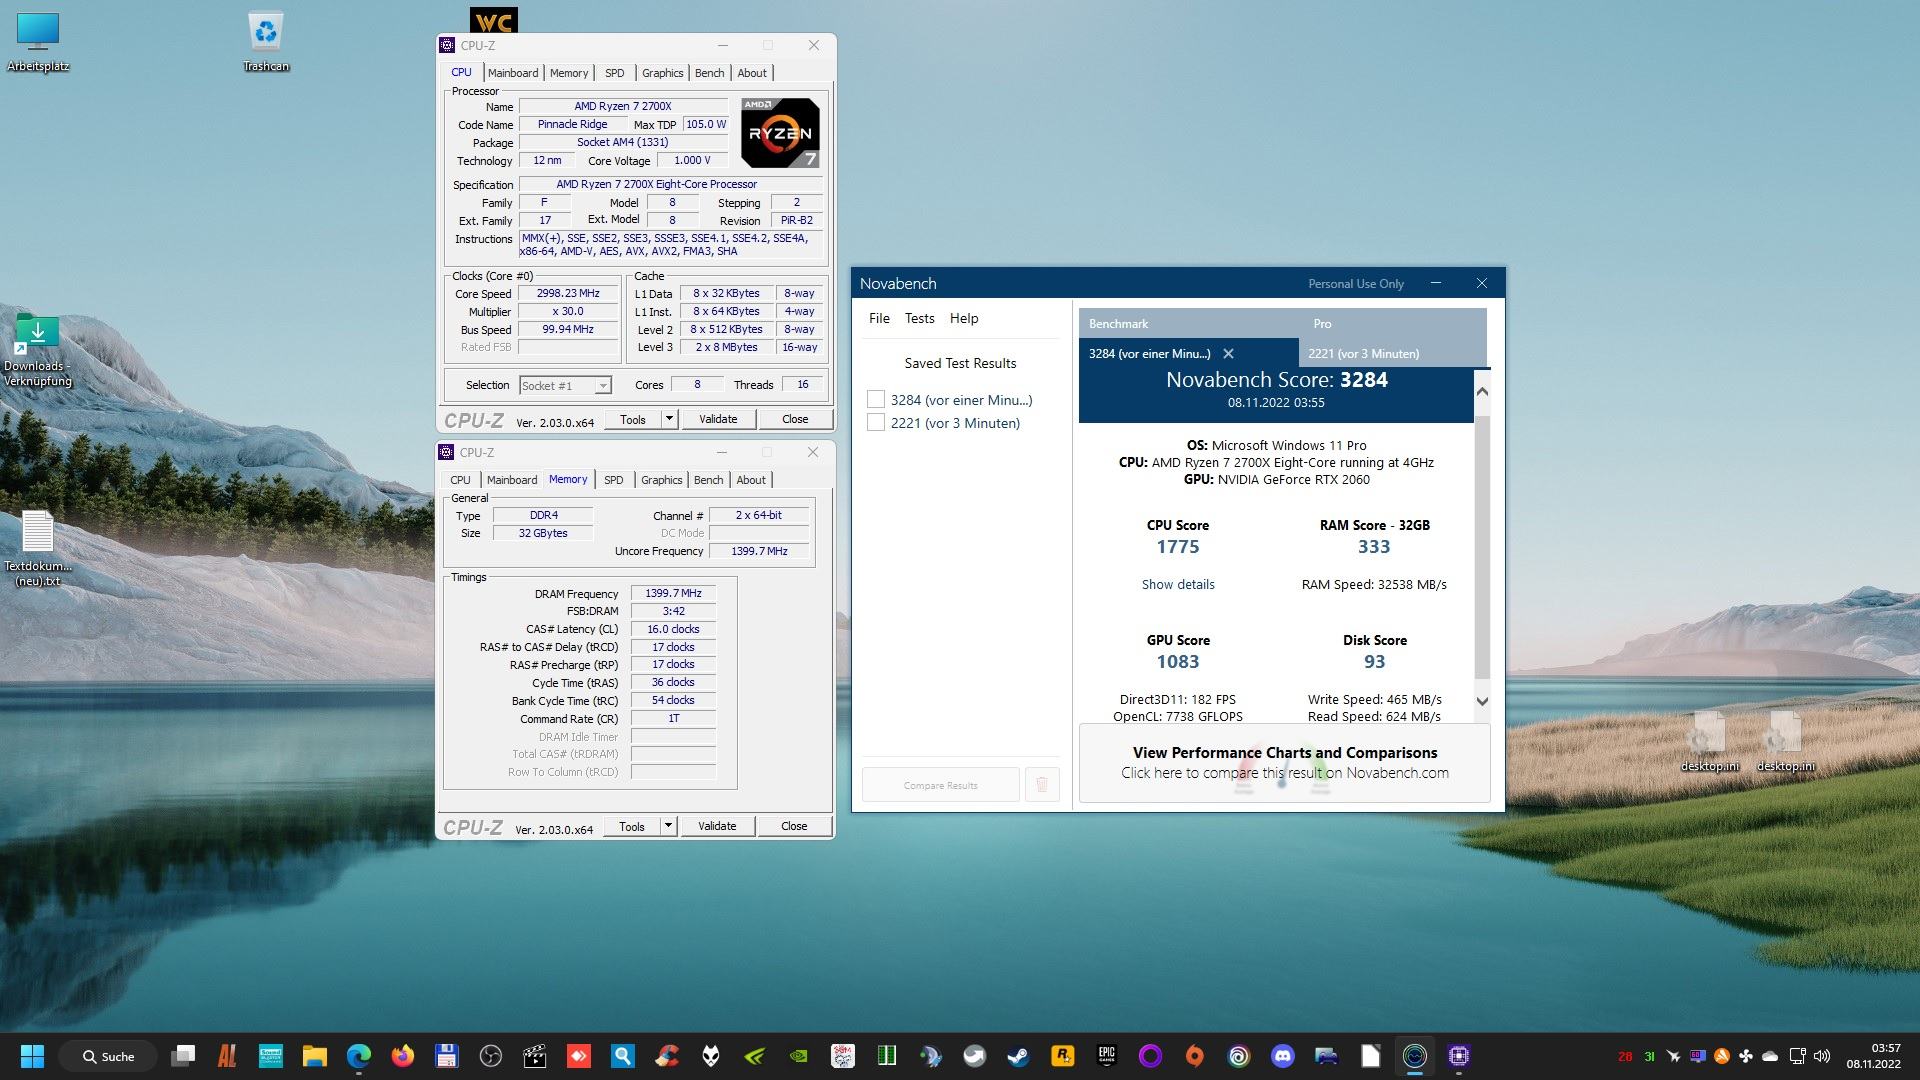Click the Compare Results button

(x=940, y=785)
